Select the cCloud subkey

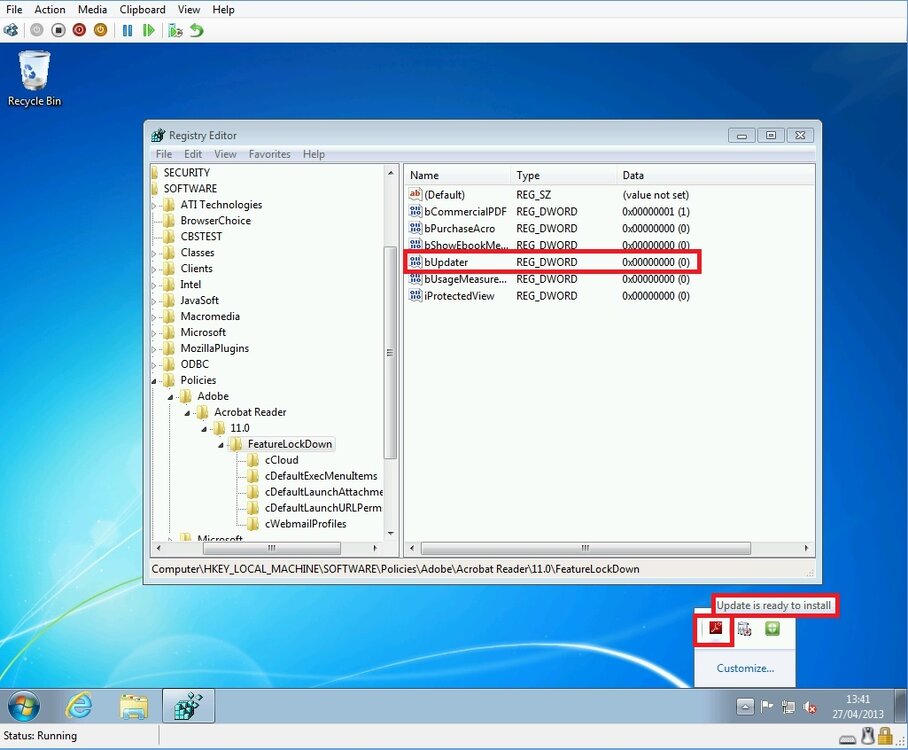pos(281,460)
